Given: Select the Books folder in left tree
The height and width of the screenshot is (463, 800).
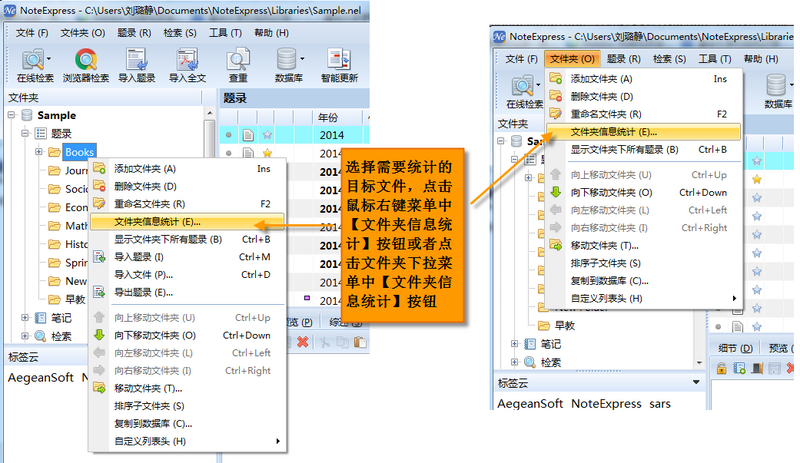Looking at the screenshot, I should pyautogui.click(x=79, y=152).
